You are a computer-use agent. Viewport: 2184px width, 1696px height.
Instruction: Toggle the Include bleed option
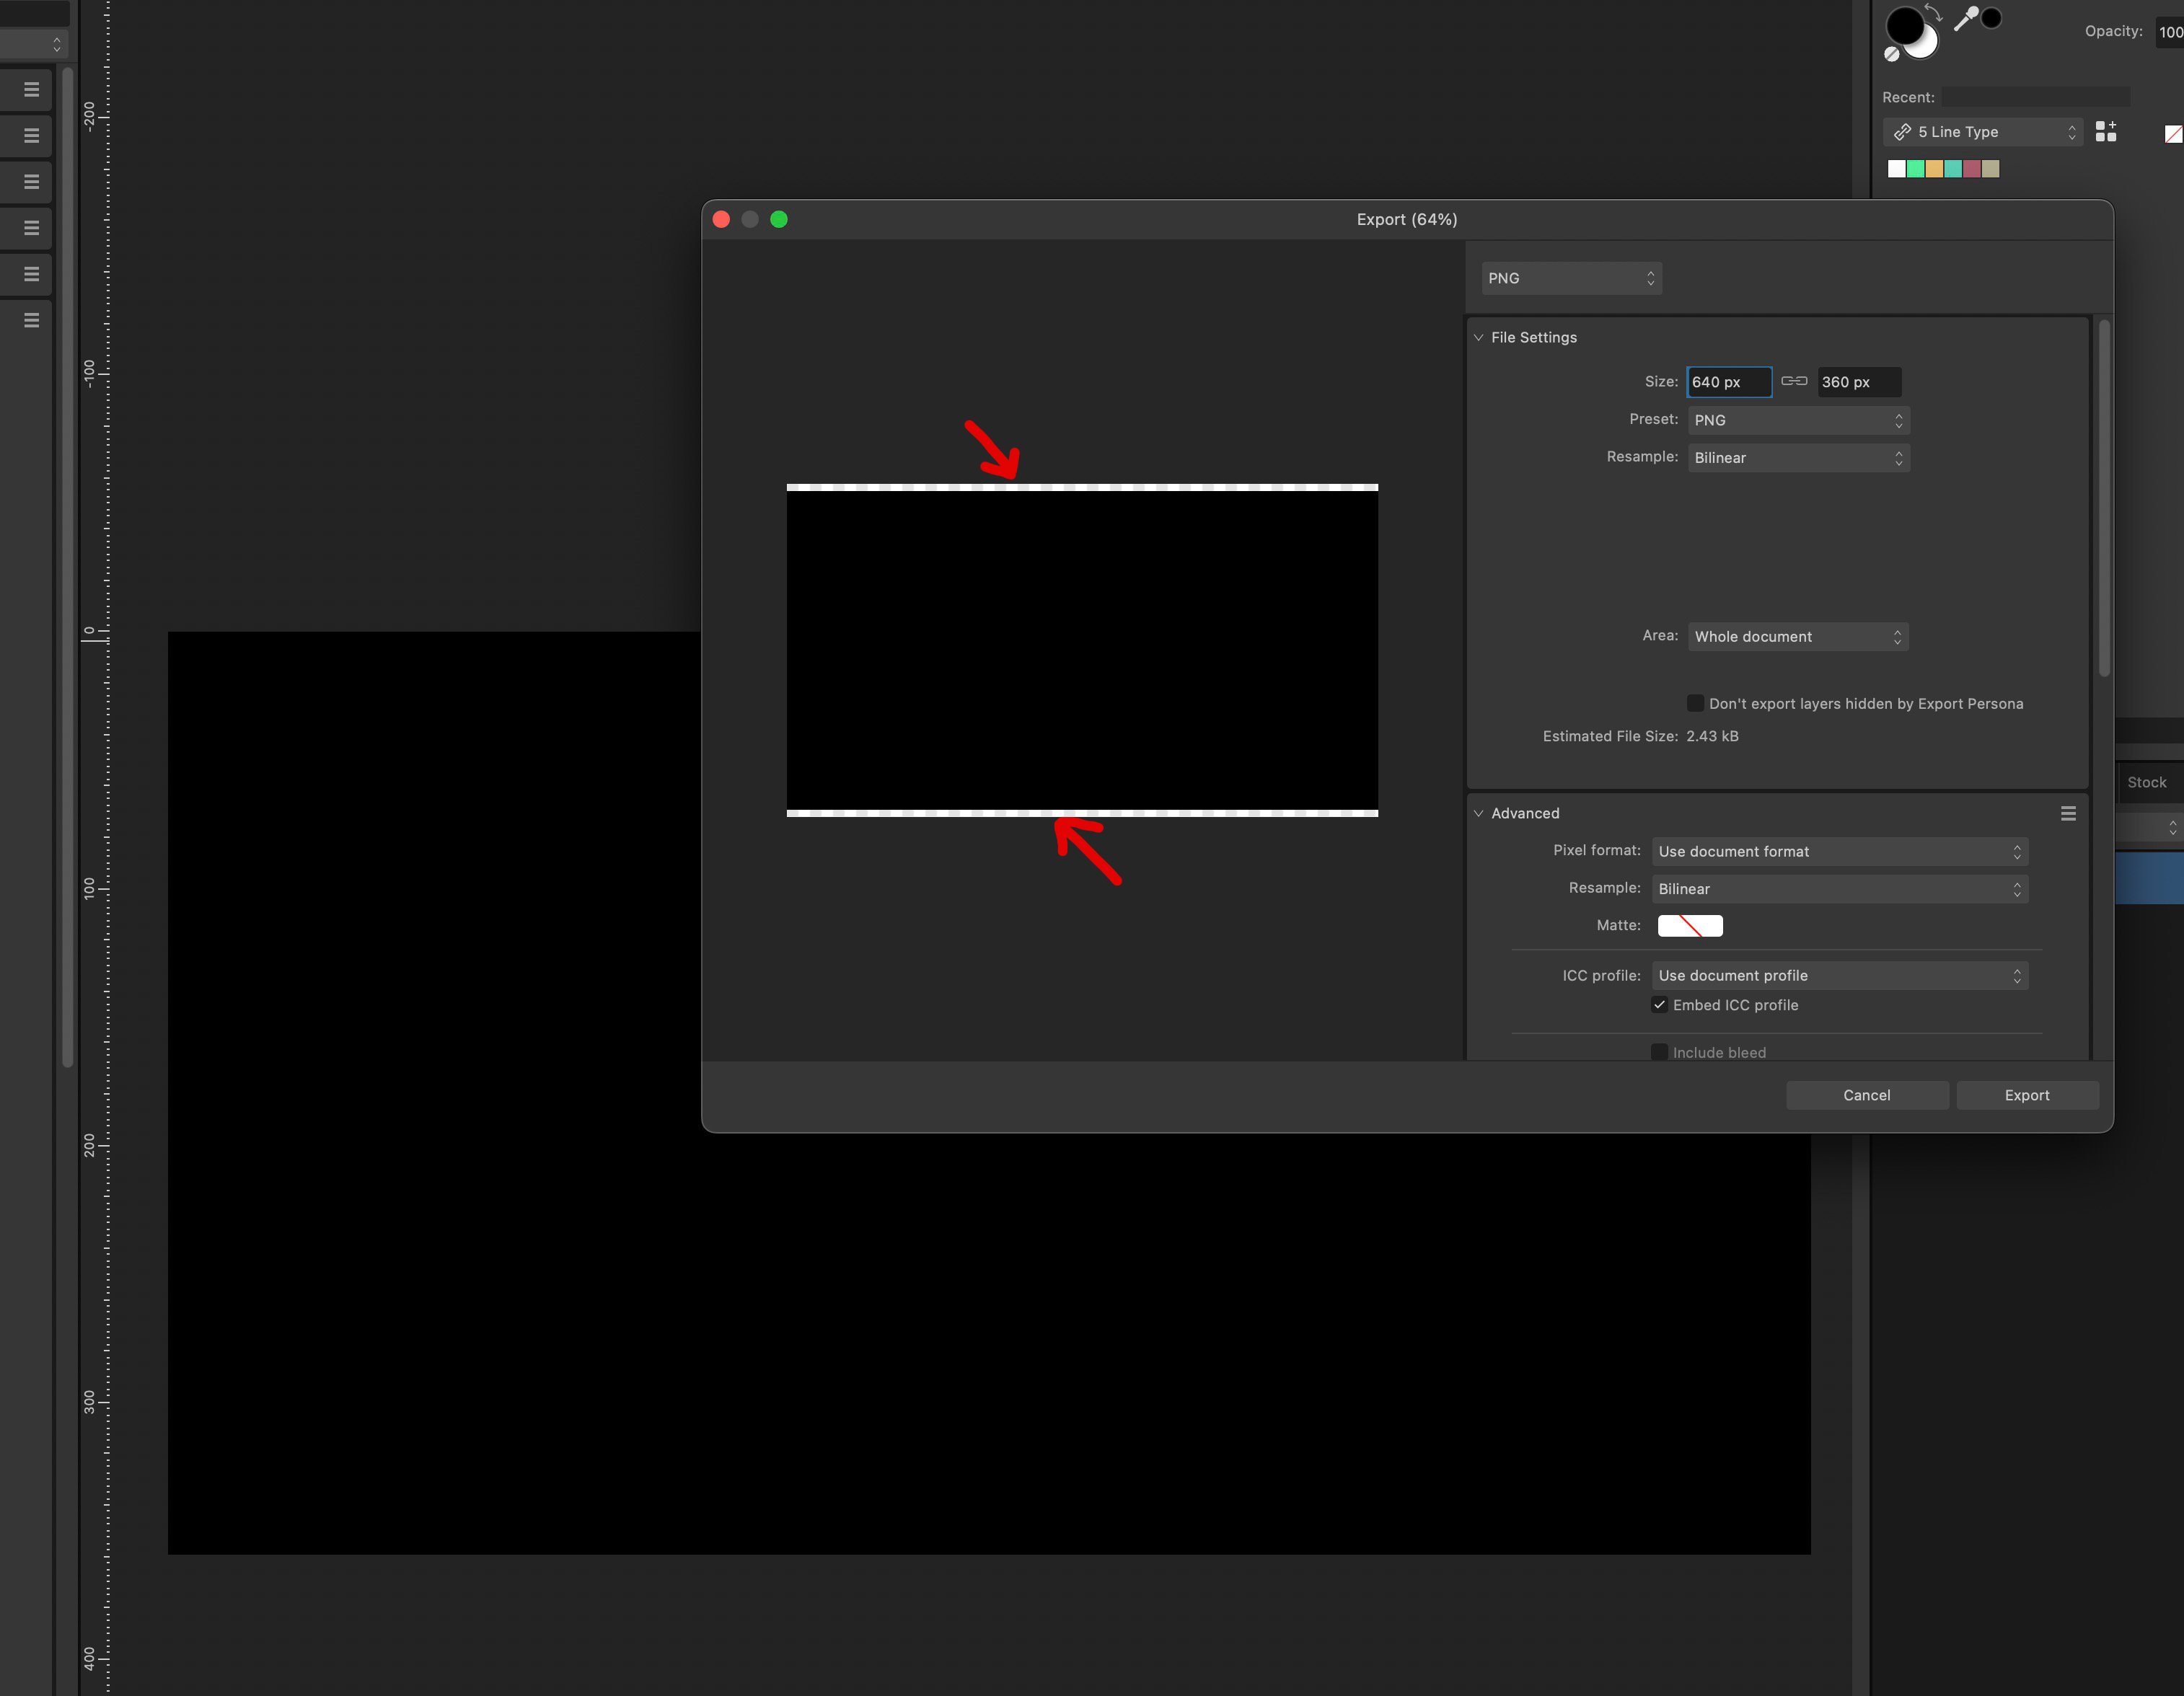(x=1659, y=1052)
